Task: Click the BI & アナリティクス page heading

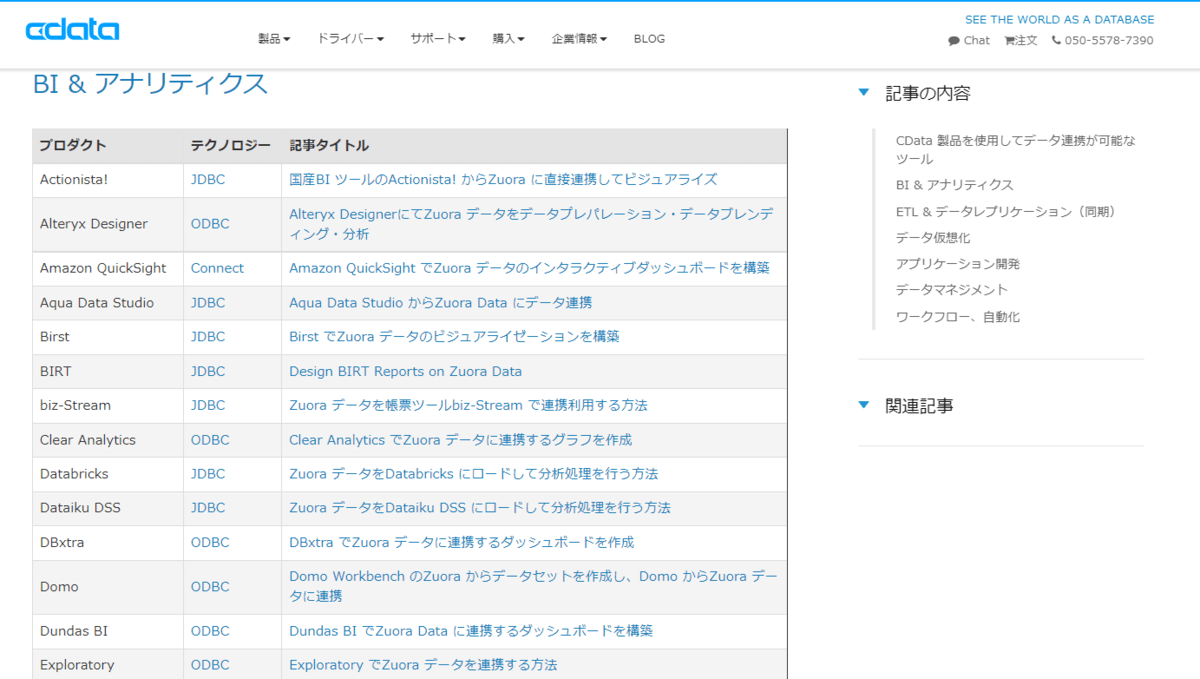Action: (151, 84)
